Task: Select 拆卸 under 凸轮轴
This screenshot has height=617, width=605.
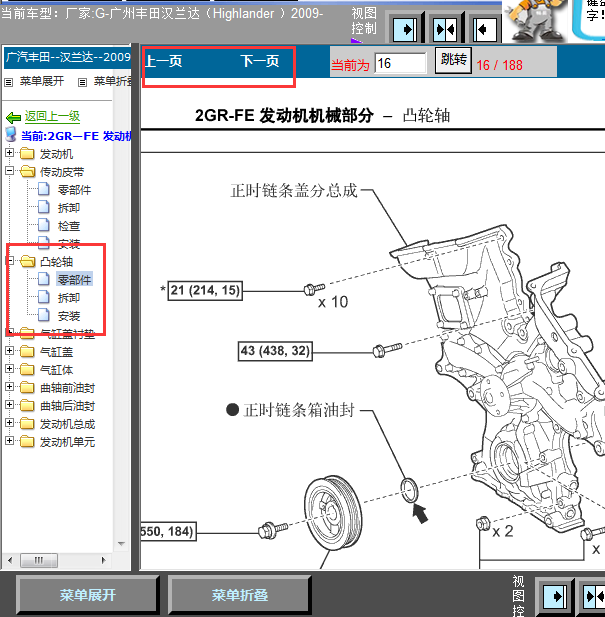Action: [68, 298]
